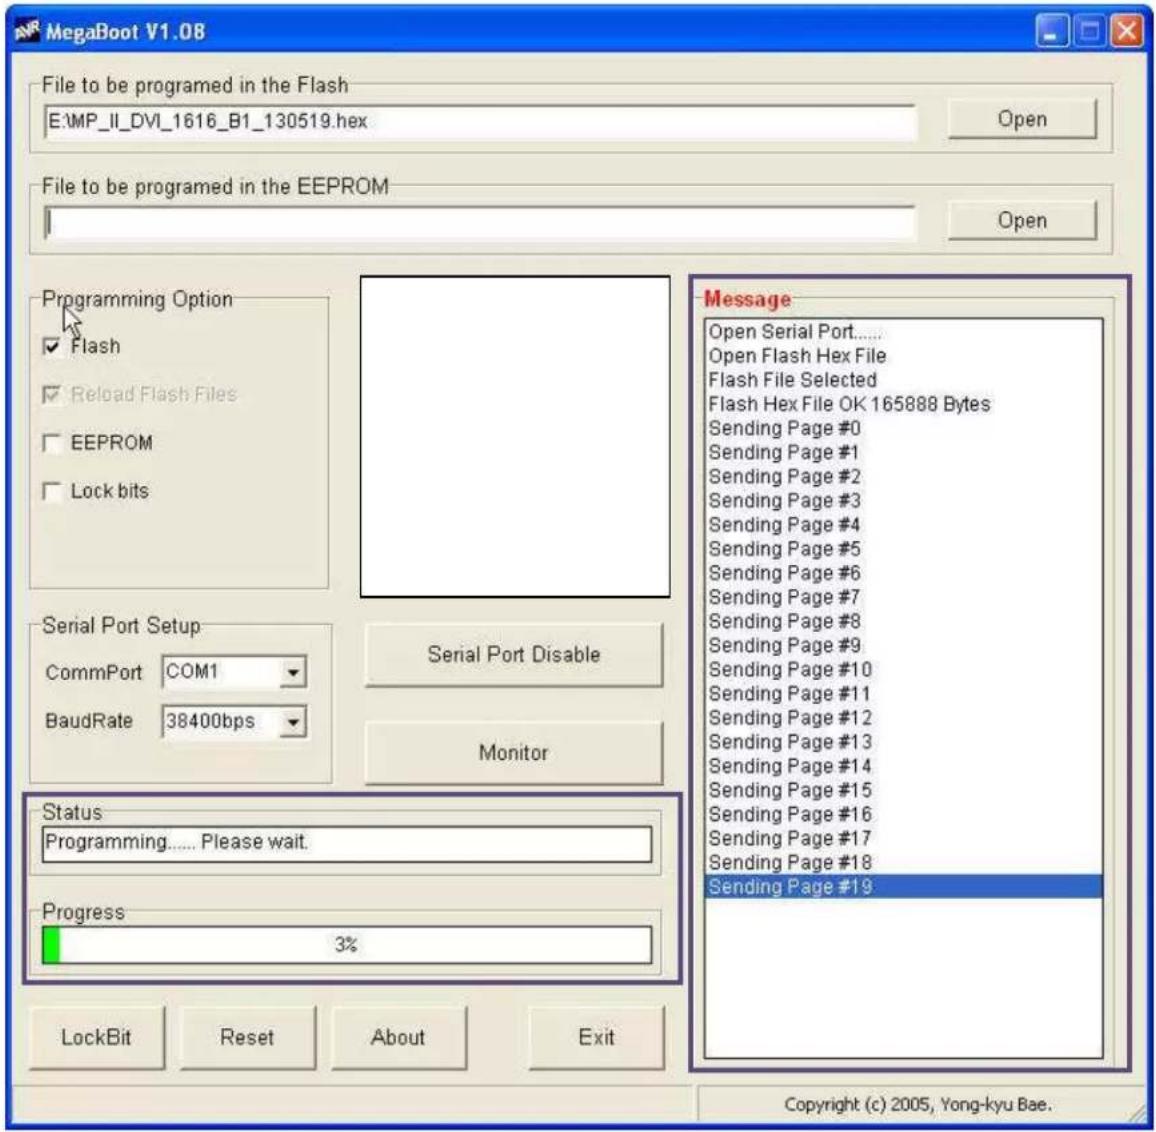Select 'Sending Page #15' message line
The width and height of the screenshot is (1156, 1132).
coord(902,791)
